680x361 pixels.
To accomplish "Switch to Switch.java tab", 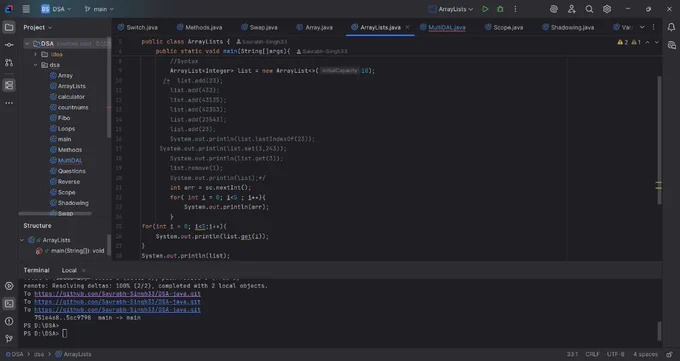I will tap(137, 27).
